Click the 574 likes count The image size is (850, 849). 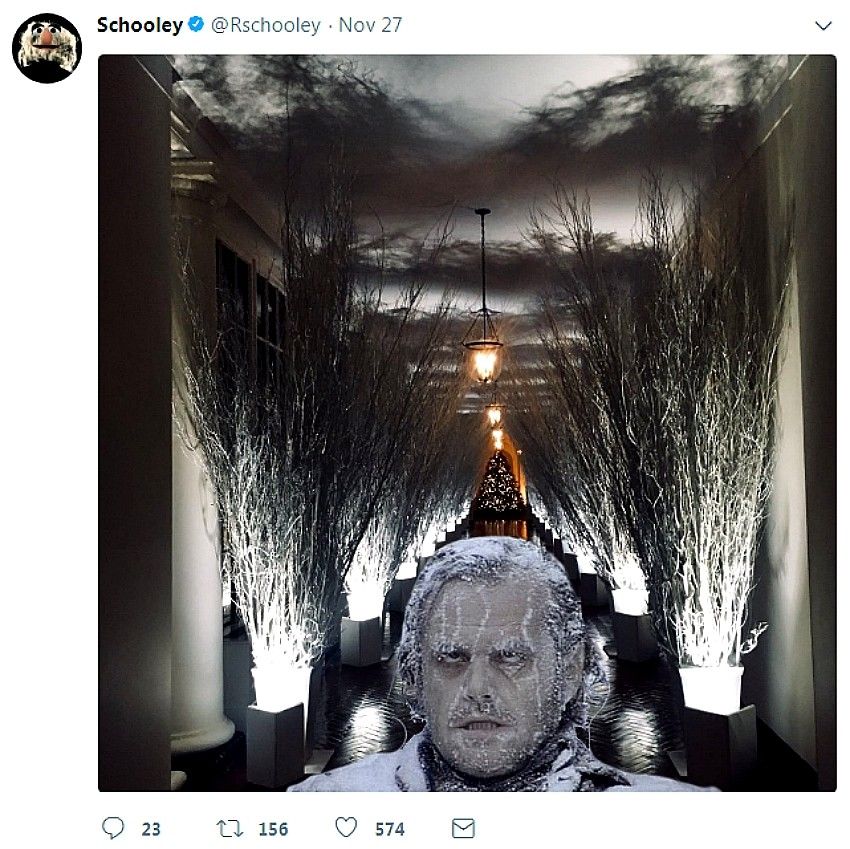click(390, 829)
